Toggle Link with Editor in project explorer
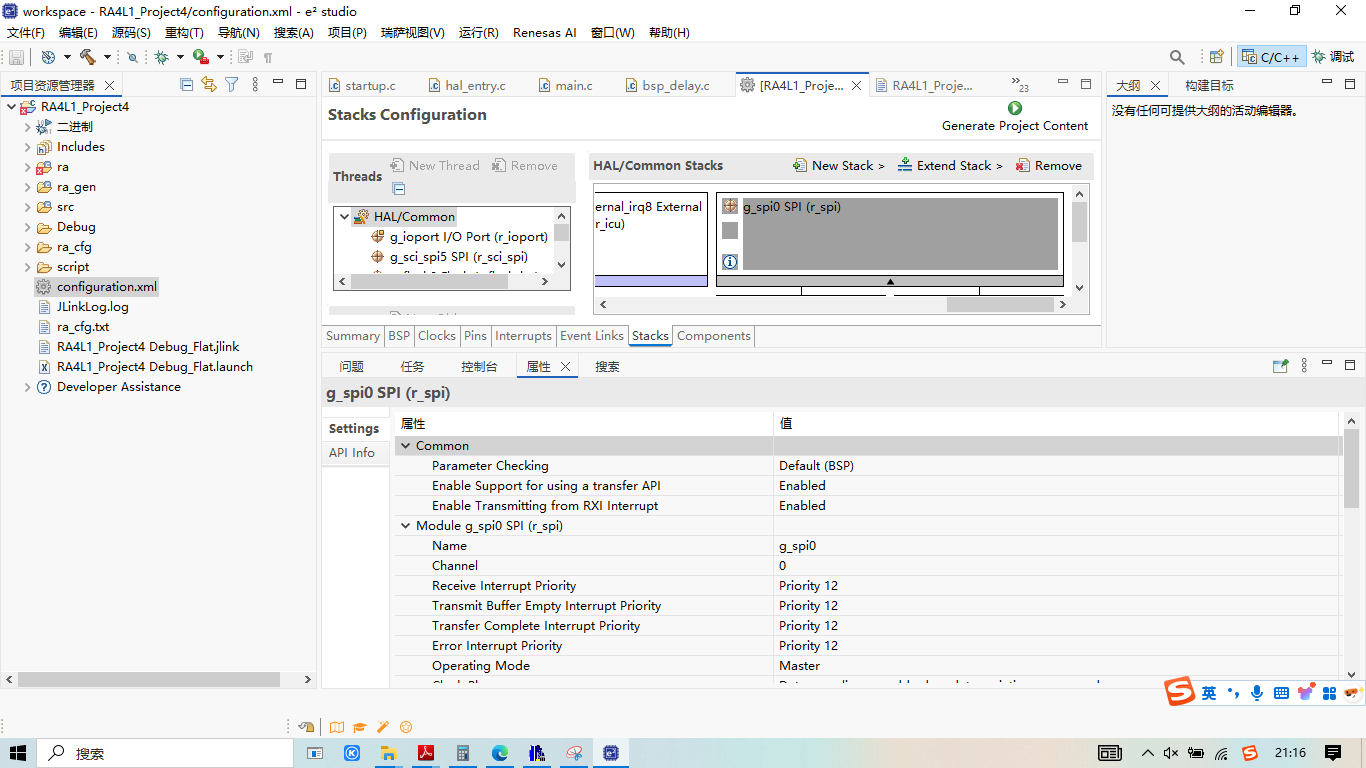Image resolution: width=1366 pixels, height=768 pixels. (x=209, y=85)
